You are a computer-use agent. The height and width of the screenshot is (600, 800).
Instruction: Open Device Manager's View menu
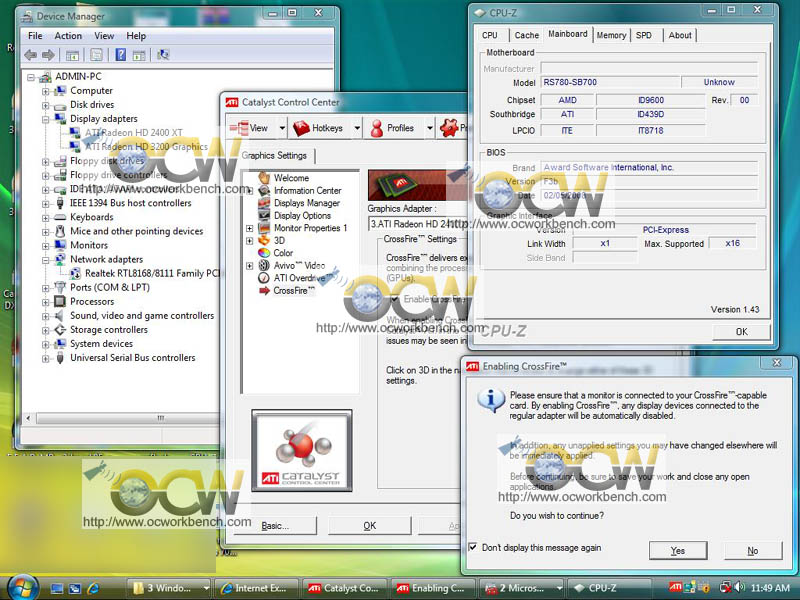tap(104, 36)
